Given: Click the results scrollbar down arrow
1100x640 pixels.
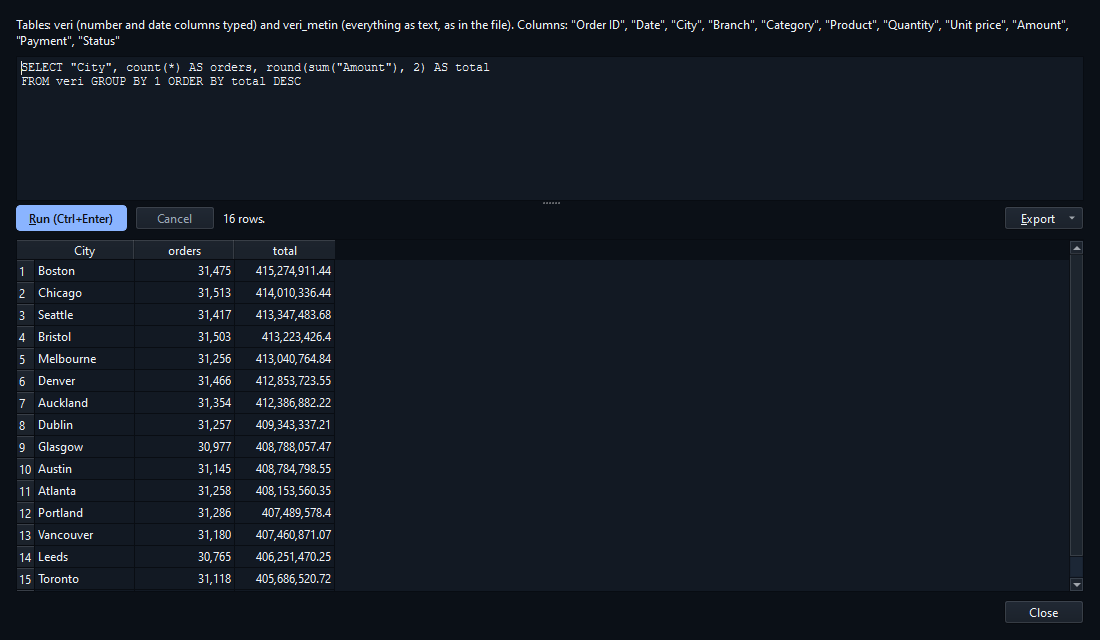Looking at the screenshot, I should [x=1076, y=584].
